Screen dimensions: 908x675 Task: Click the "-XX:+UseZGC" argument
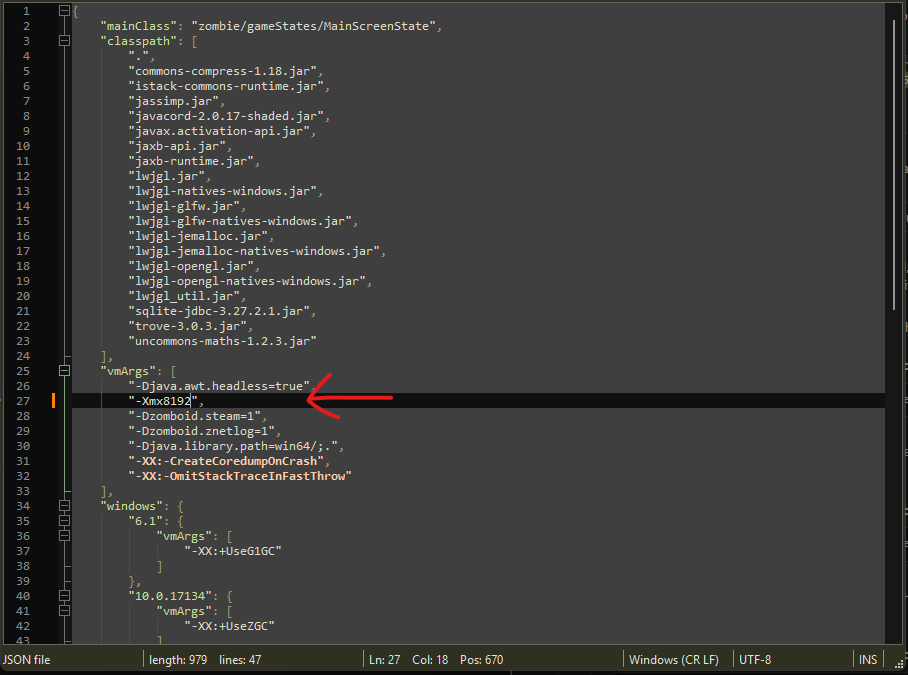229,626
